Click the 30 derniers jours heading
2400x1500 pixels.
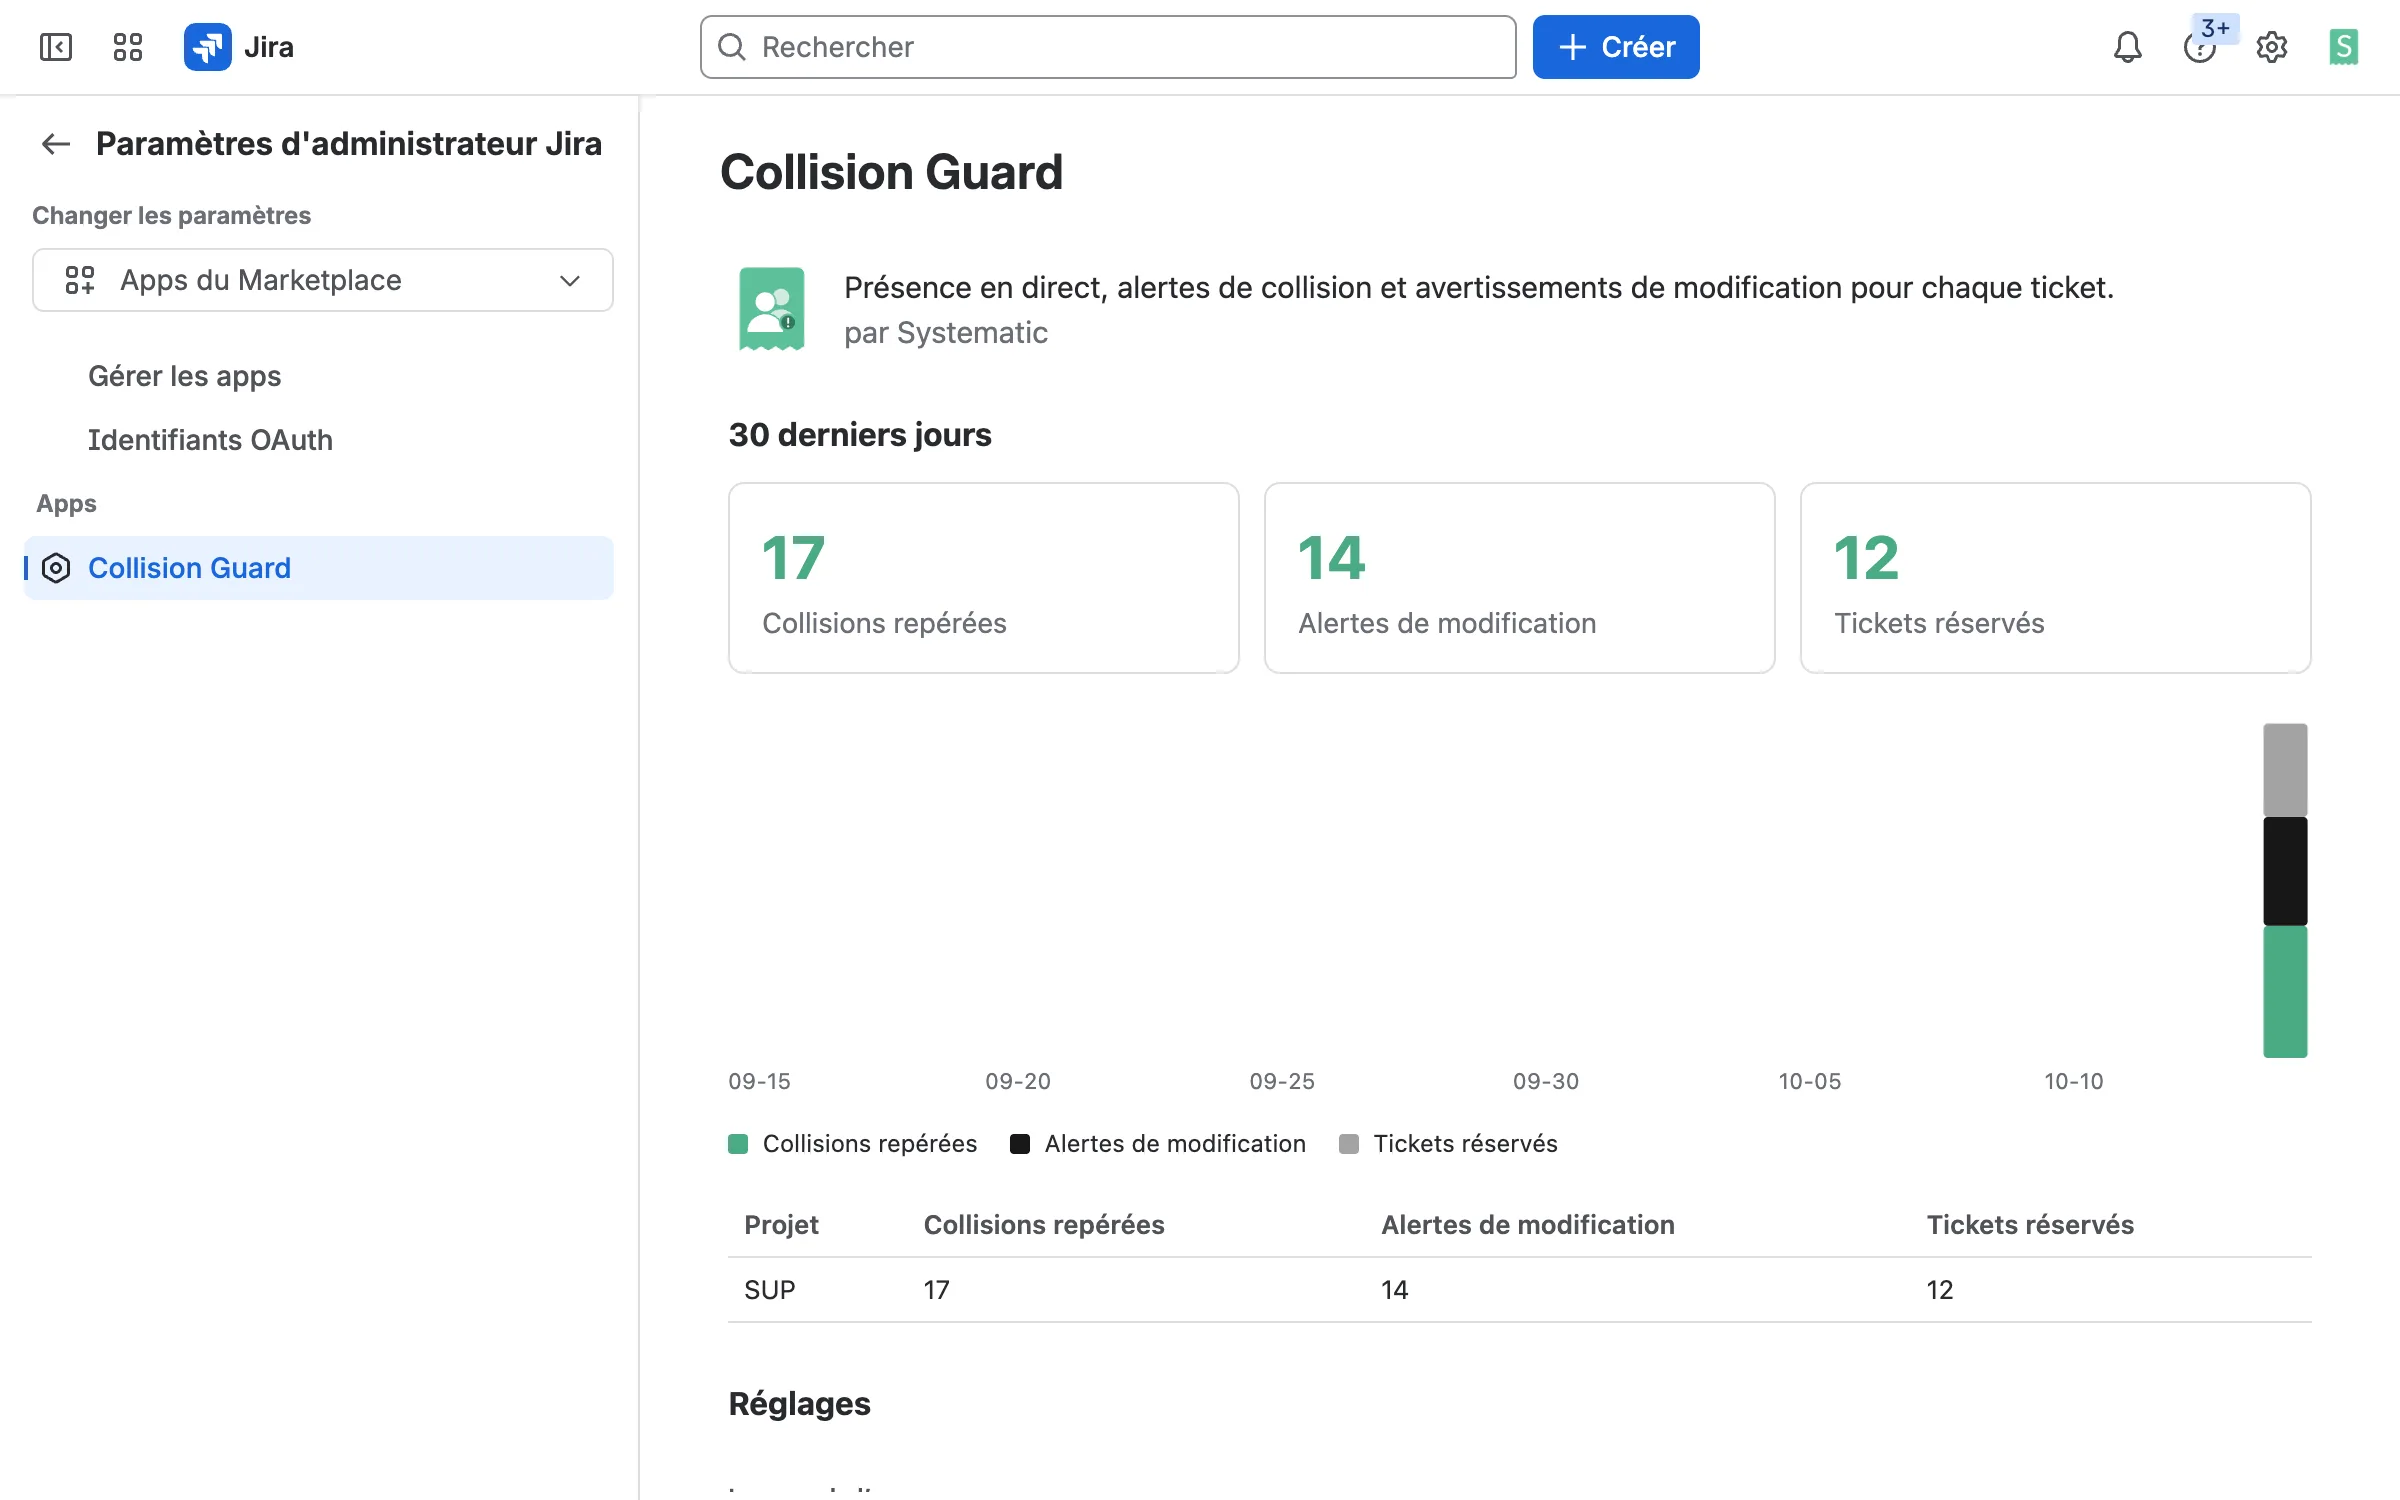pos(860,435)
